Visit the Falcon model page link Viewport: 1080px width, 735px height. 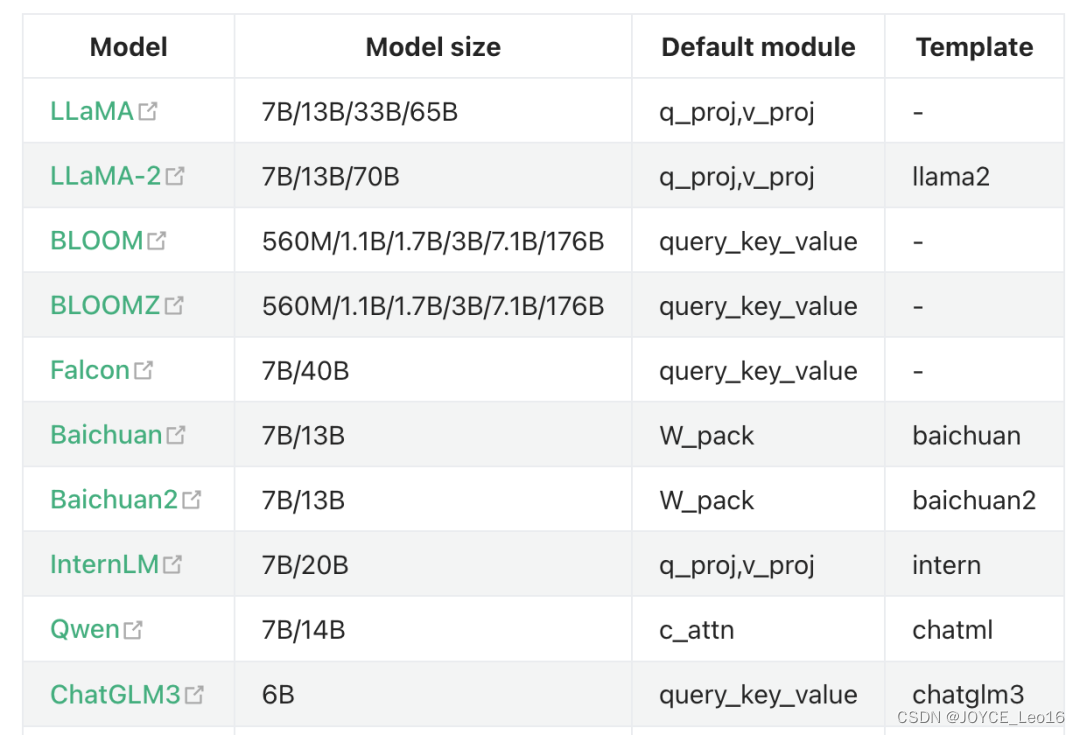tap(90, 370)
